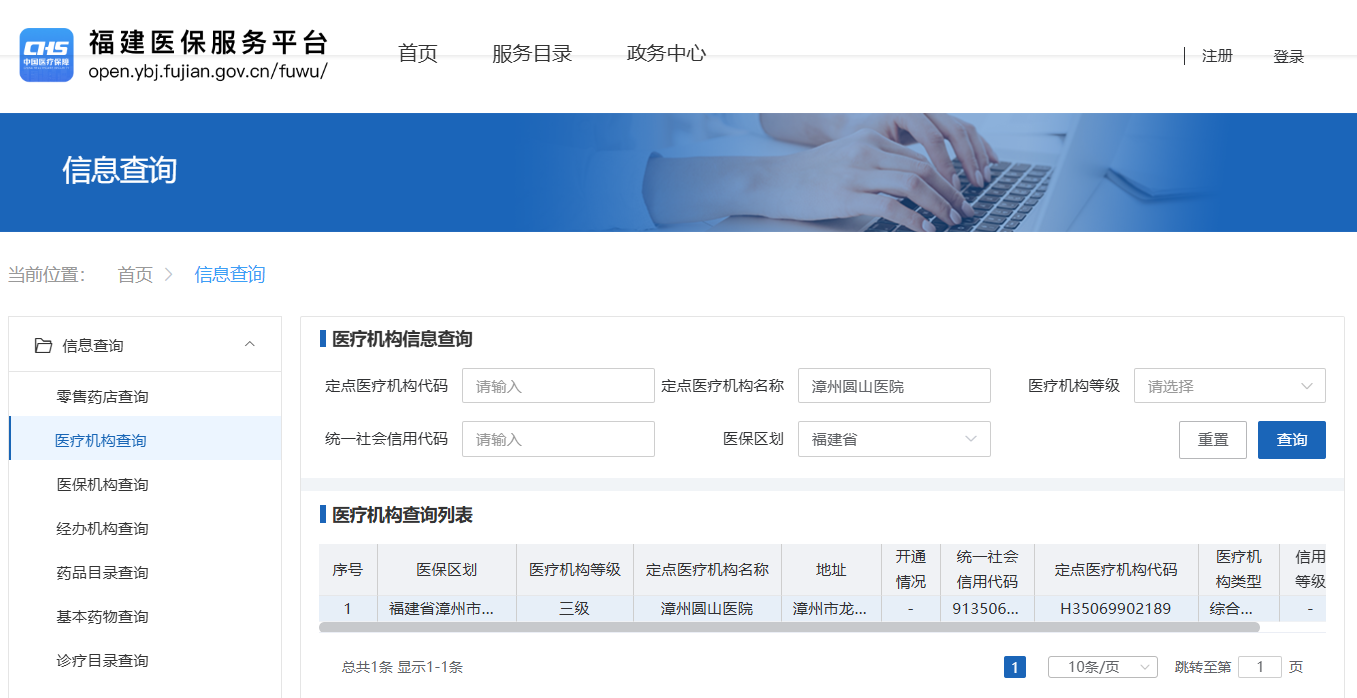The image size is (1357, 698).
Task: Click the folder icon beside 信息查询
Action: coord(43,346)
